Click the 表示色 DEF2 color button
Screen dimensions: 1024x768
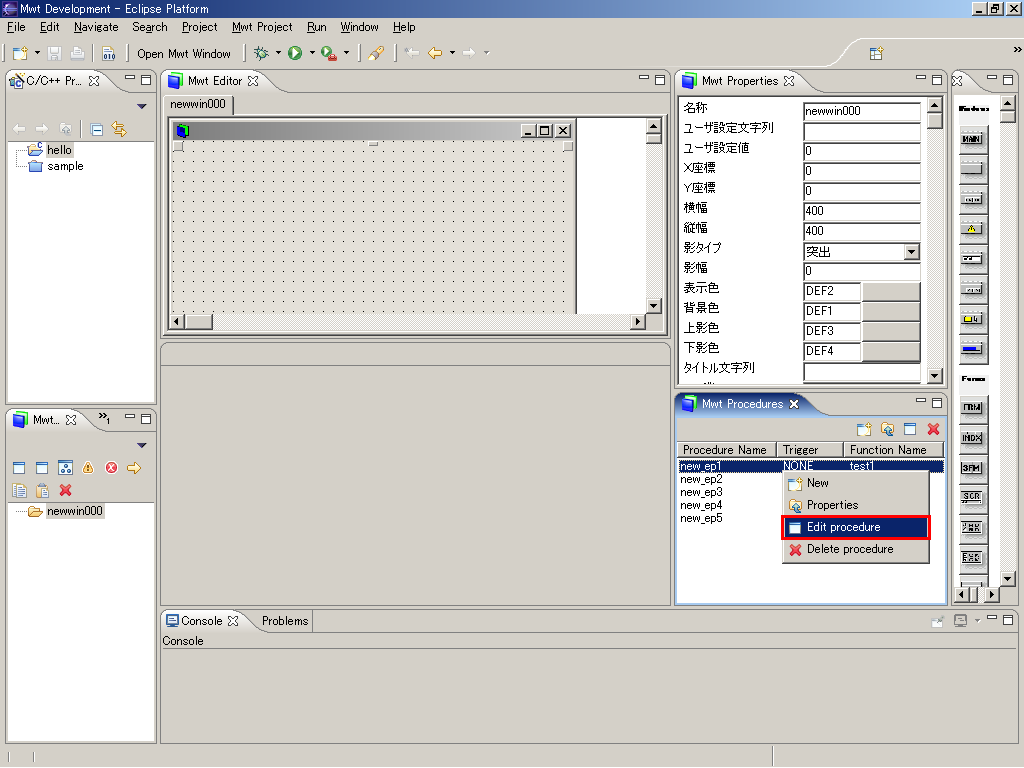point(891,291)
